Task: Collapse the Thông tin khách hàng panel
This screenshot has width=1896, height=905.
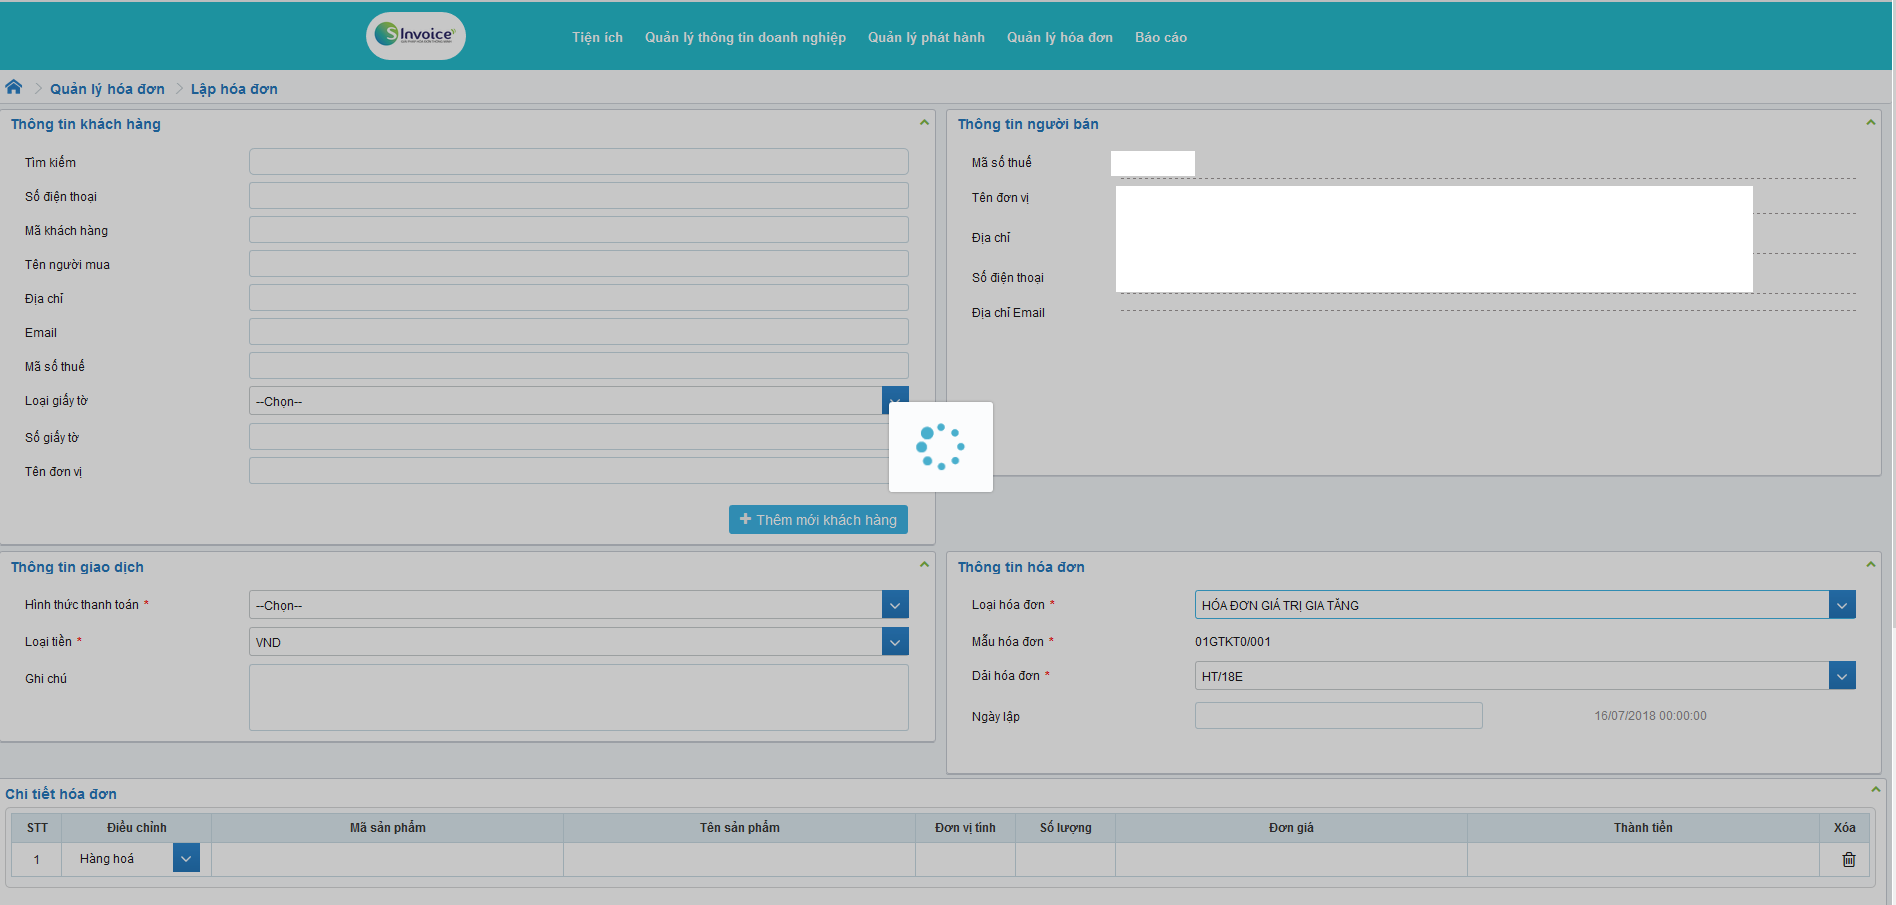Action: click(923, 123)
